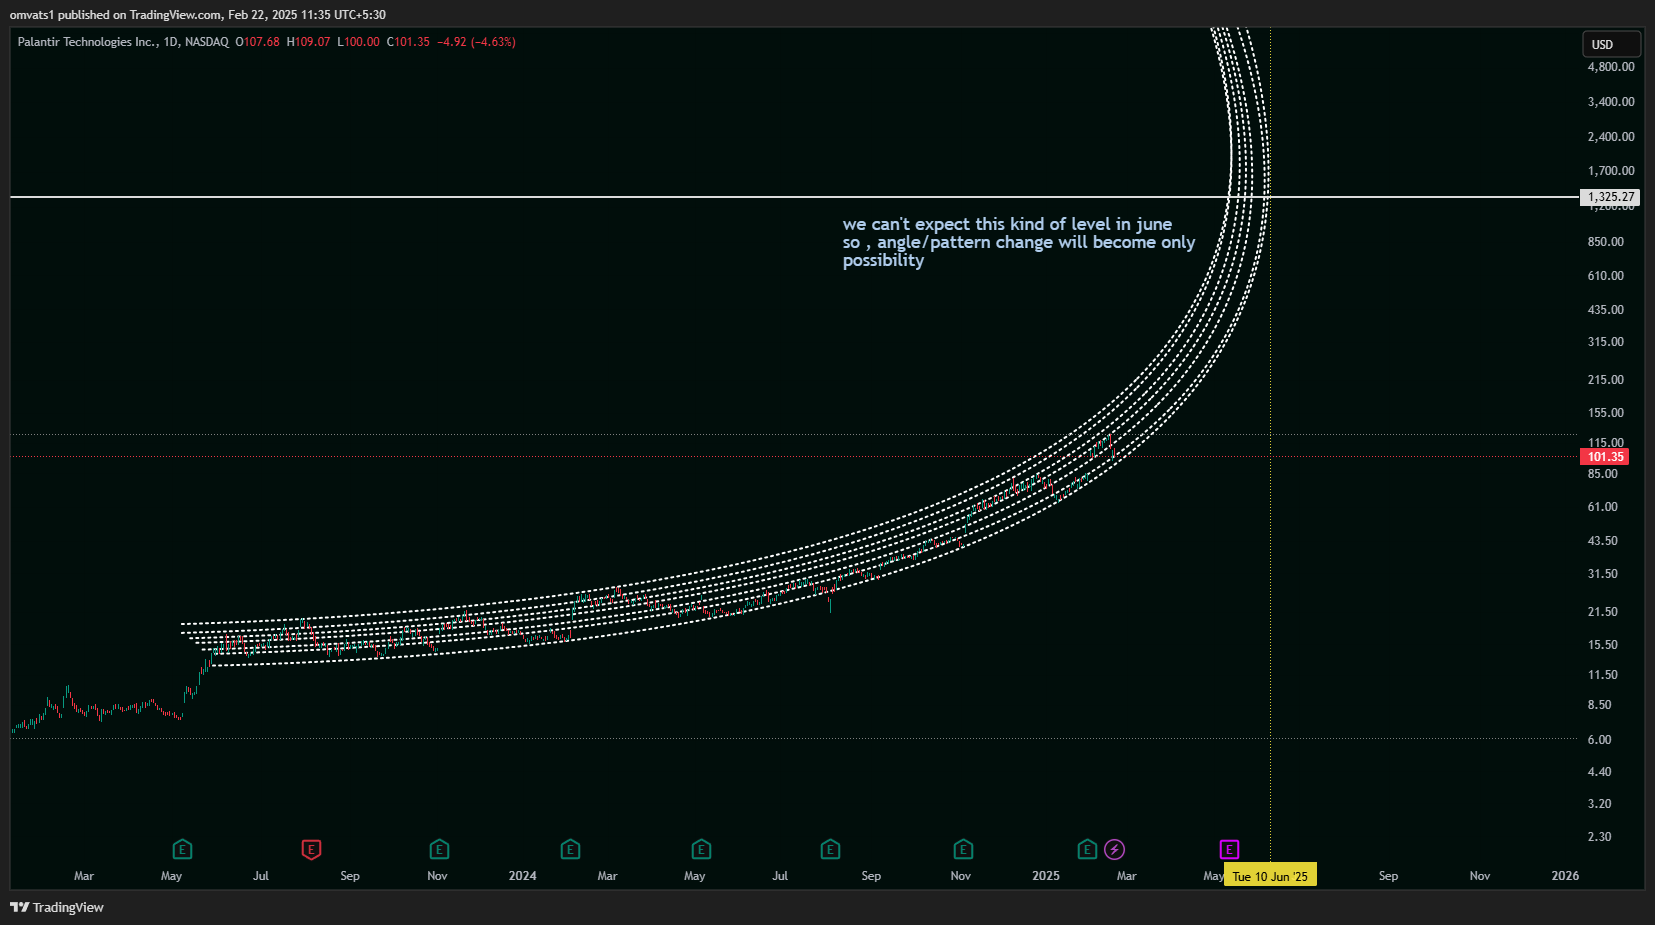
Task: Click the −4.92 (−4.63%) change value
Action: [x=477, y=42]
